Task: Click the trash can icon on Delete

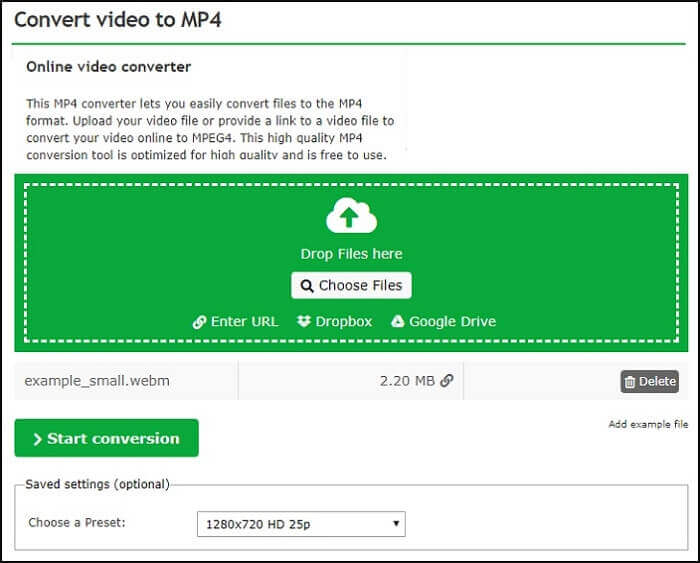Action: coord(630,381)
